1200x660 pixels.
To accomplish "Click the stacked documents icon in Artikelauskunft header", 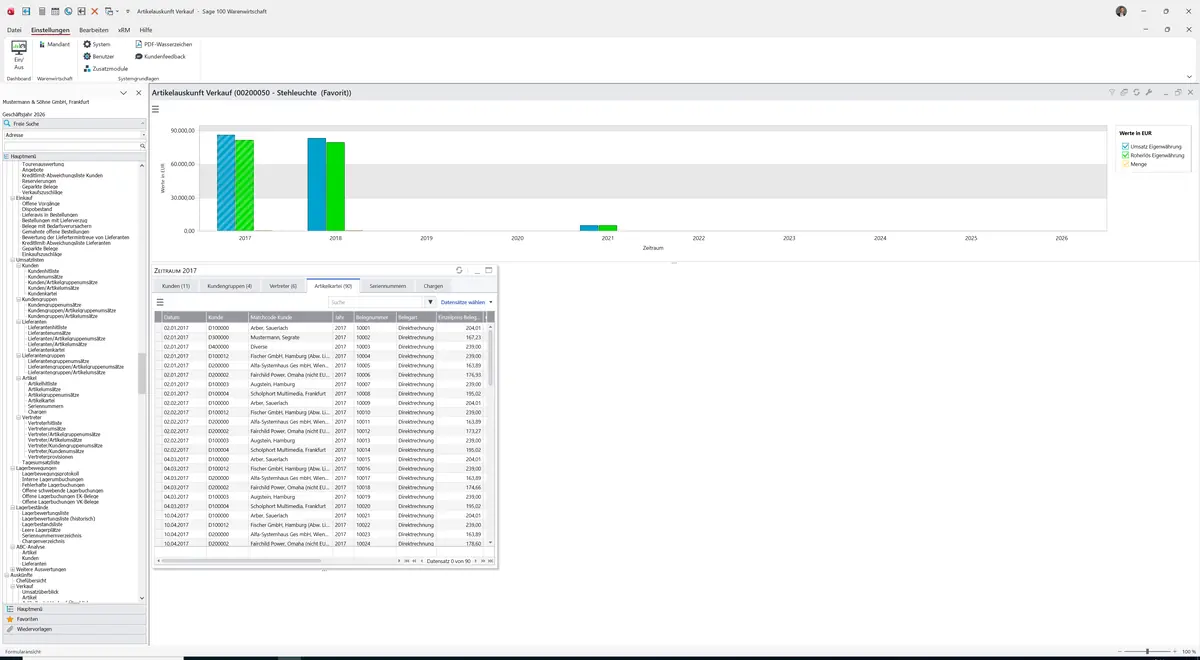I will point(1124,92).
